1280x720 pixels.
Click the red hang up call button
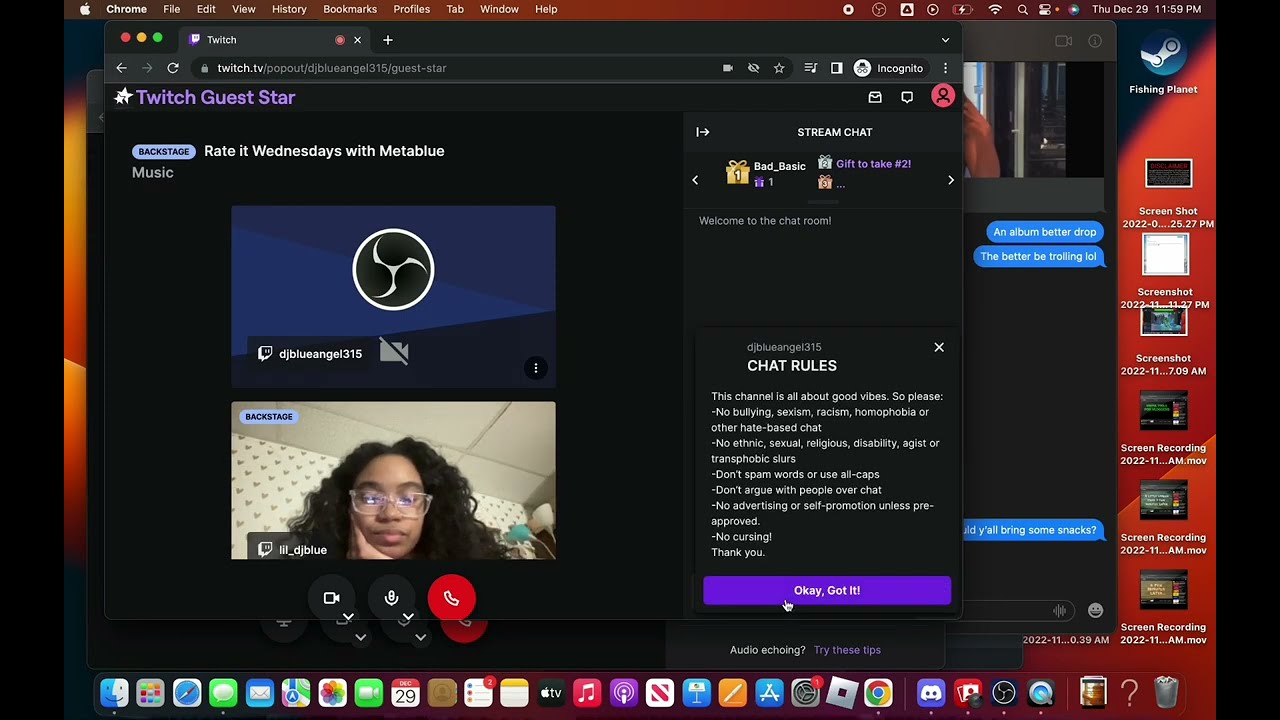451,598
